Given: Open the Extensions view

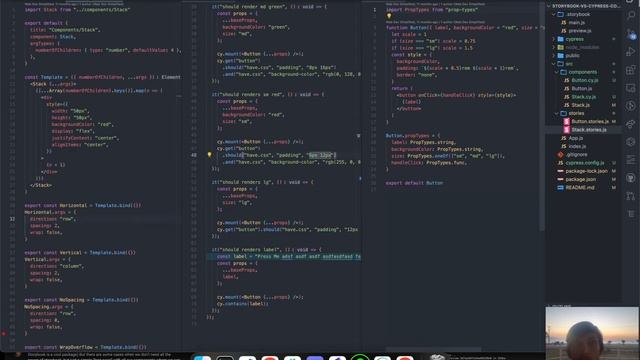Looking at the screenshot, I should click(631, 70).
